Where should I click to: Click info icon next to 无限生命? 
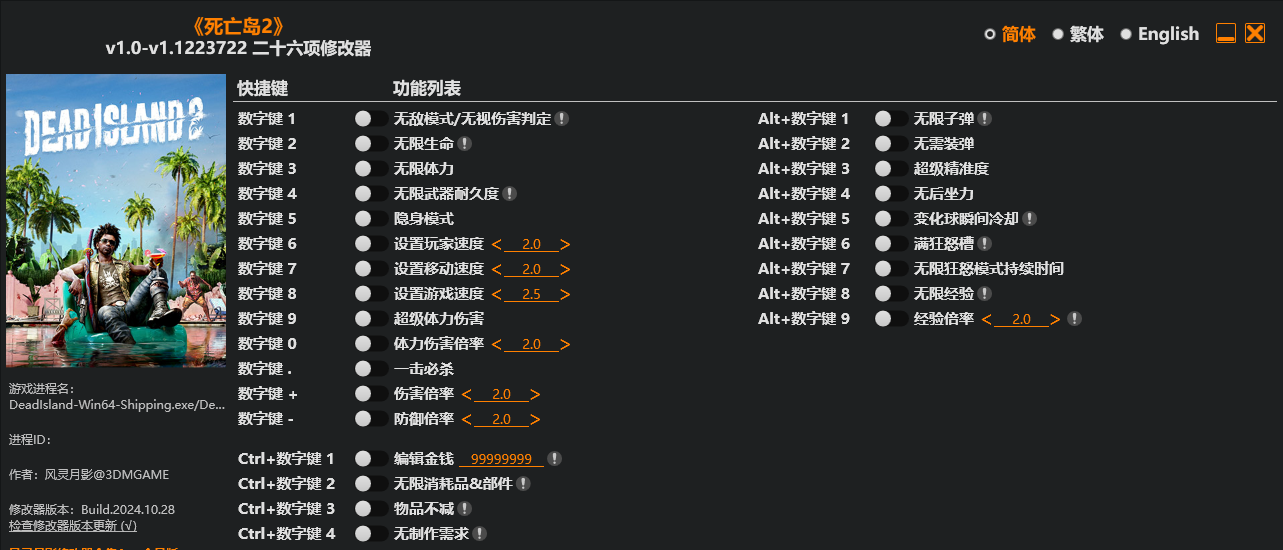[465, 144]
